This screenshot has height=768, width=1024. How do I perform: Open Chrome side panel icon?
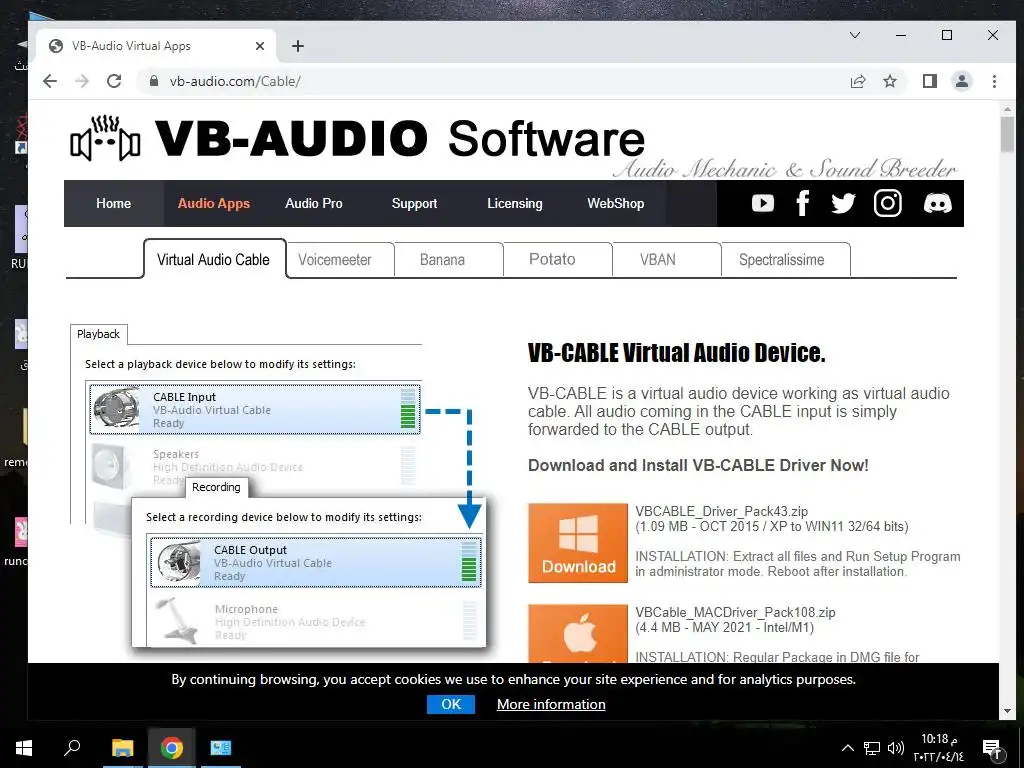[x=929, y=81]
